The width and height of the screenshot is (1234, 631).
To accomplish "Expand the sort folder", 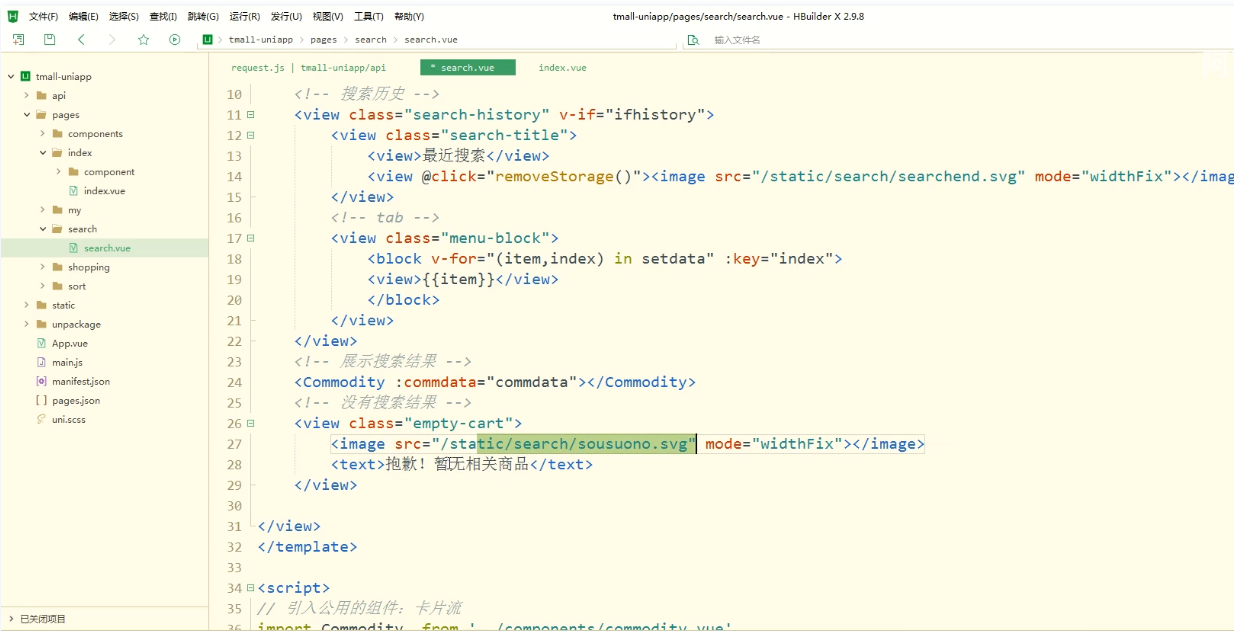I will (x=43, y=286).
